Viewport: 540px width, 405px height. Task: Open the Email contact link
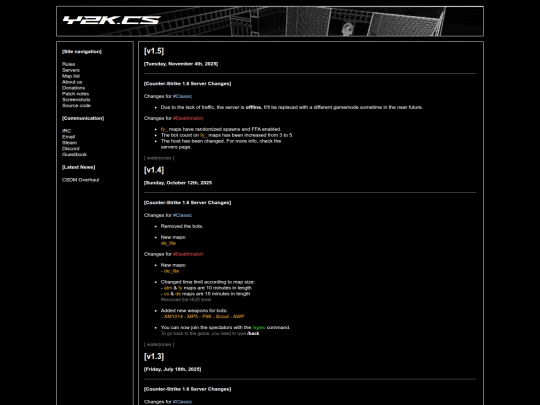[x=68, y=137]
